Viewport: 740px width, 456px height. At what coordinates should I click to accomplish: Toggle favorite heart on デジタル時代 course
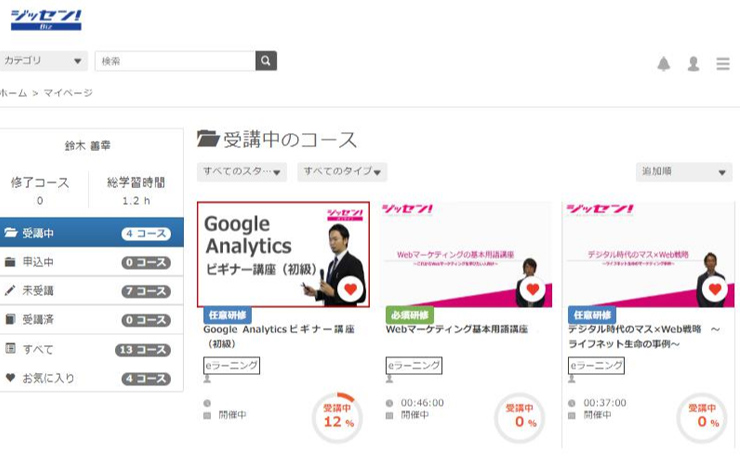pos(715,289)
